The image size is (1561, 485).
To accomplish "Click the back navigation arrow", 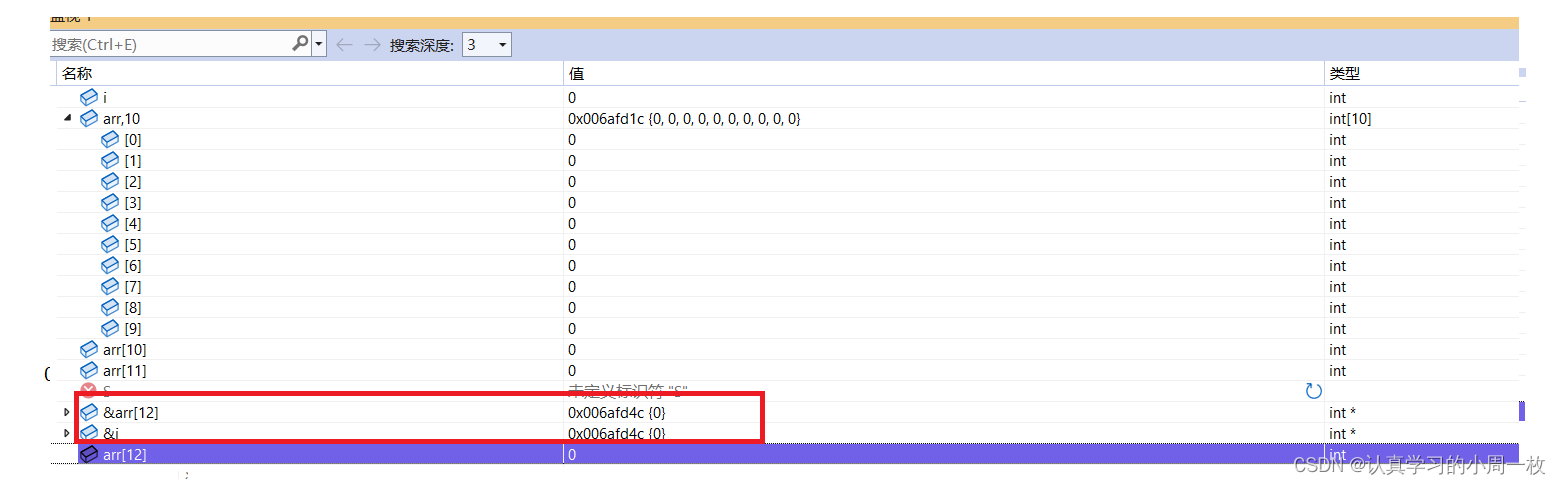I will click(344, 44).
